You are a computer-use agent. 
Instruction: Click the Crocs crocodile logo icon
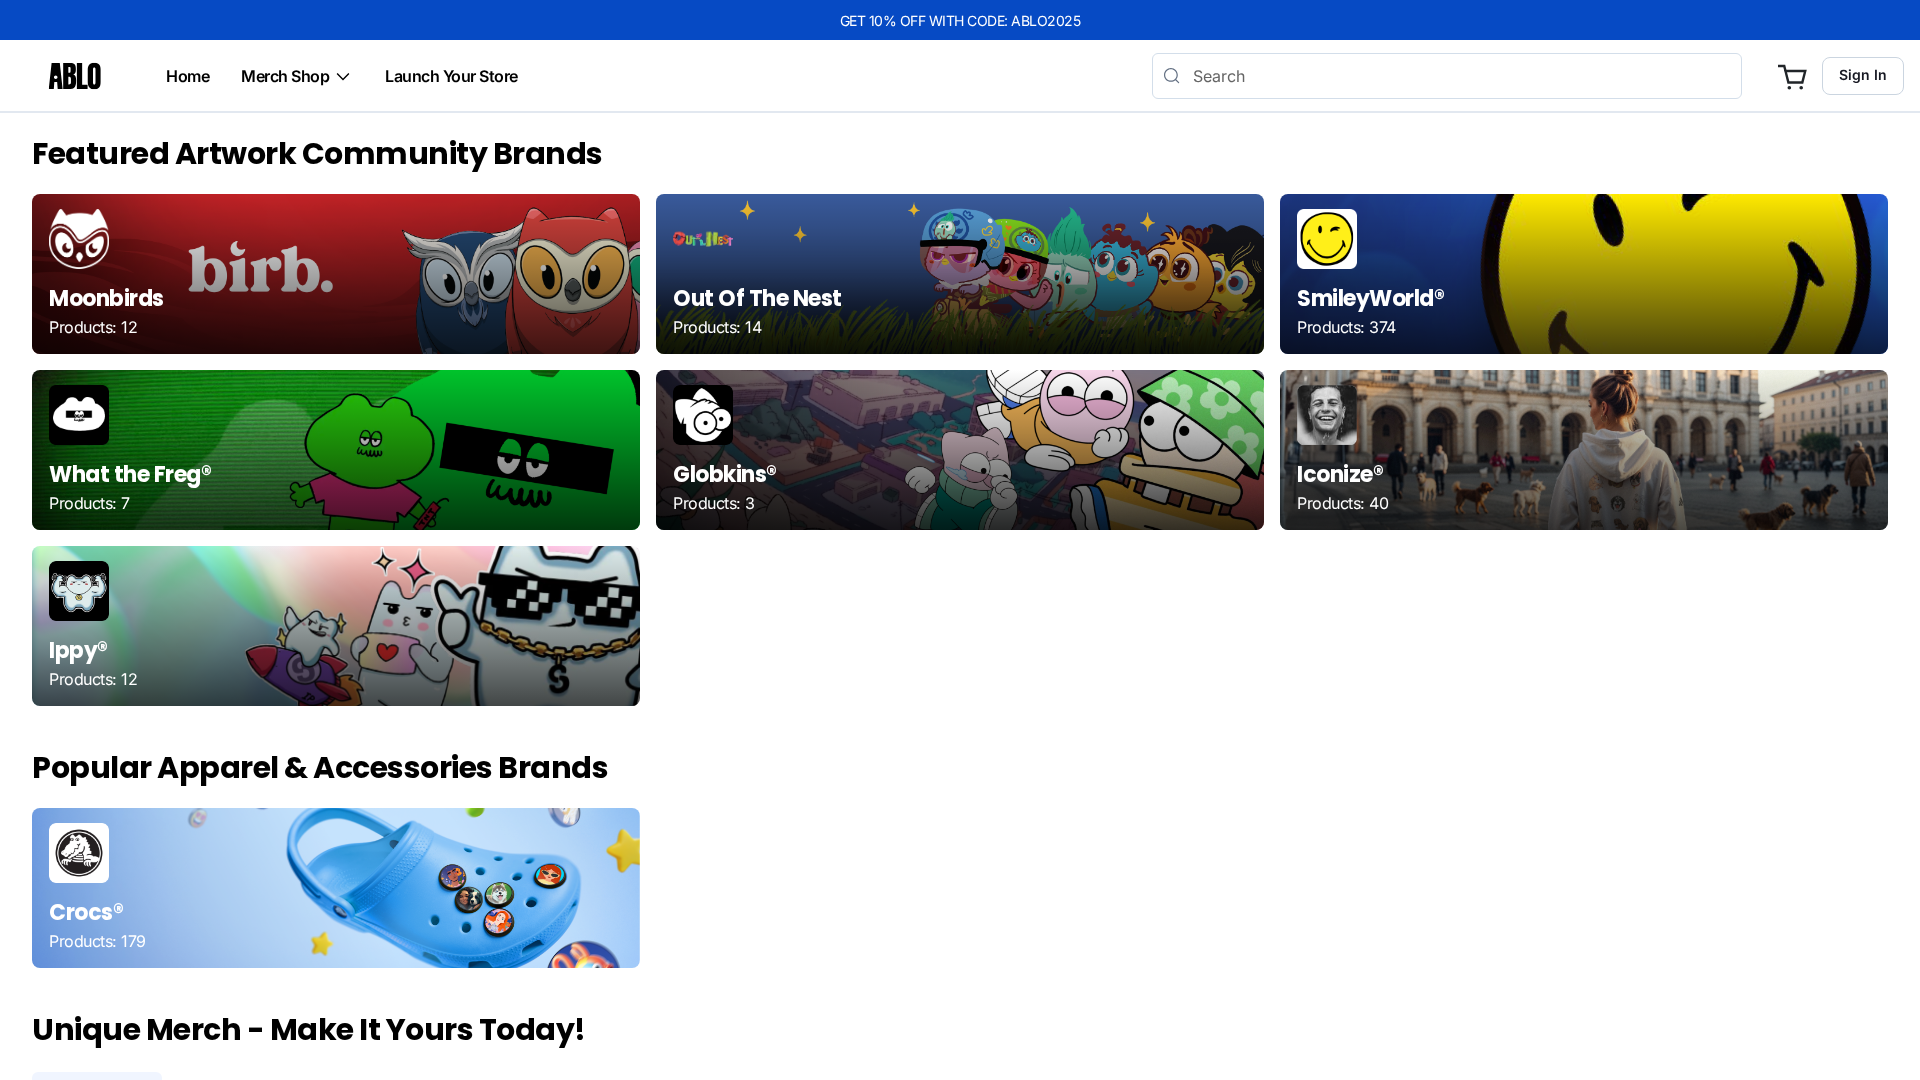79,853
